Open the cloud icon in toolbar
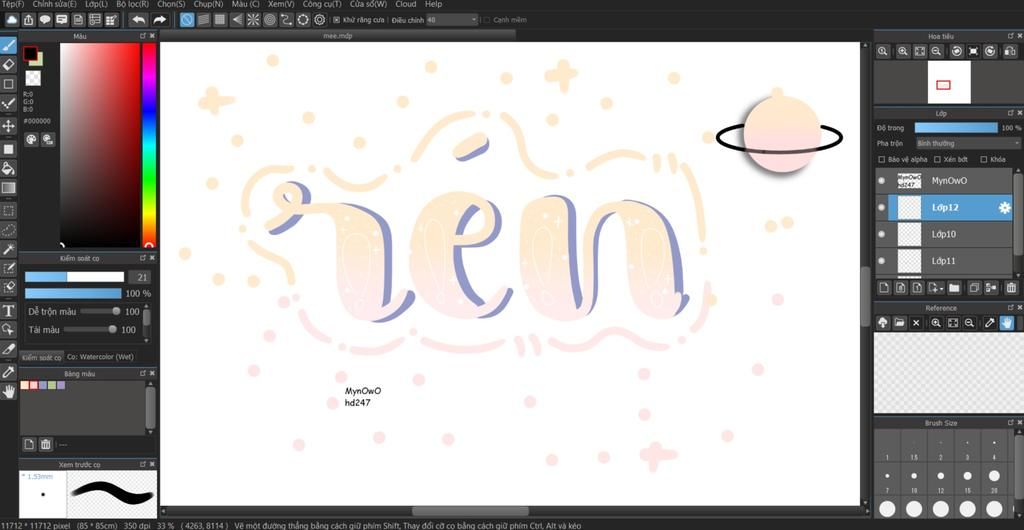The width and height of the screenshot is (1024, 530). (x=12, y=20)
